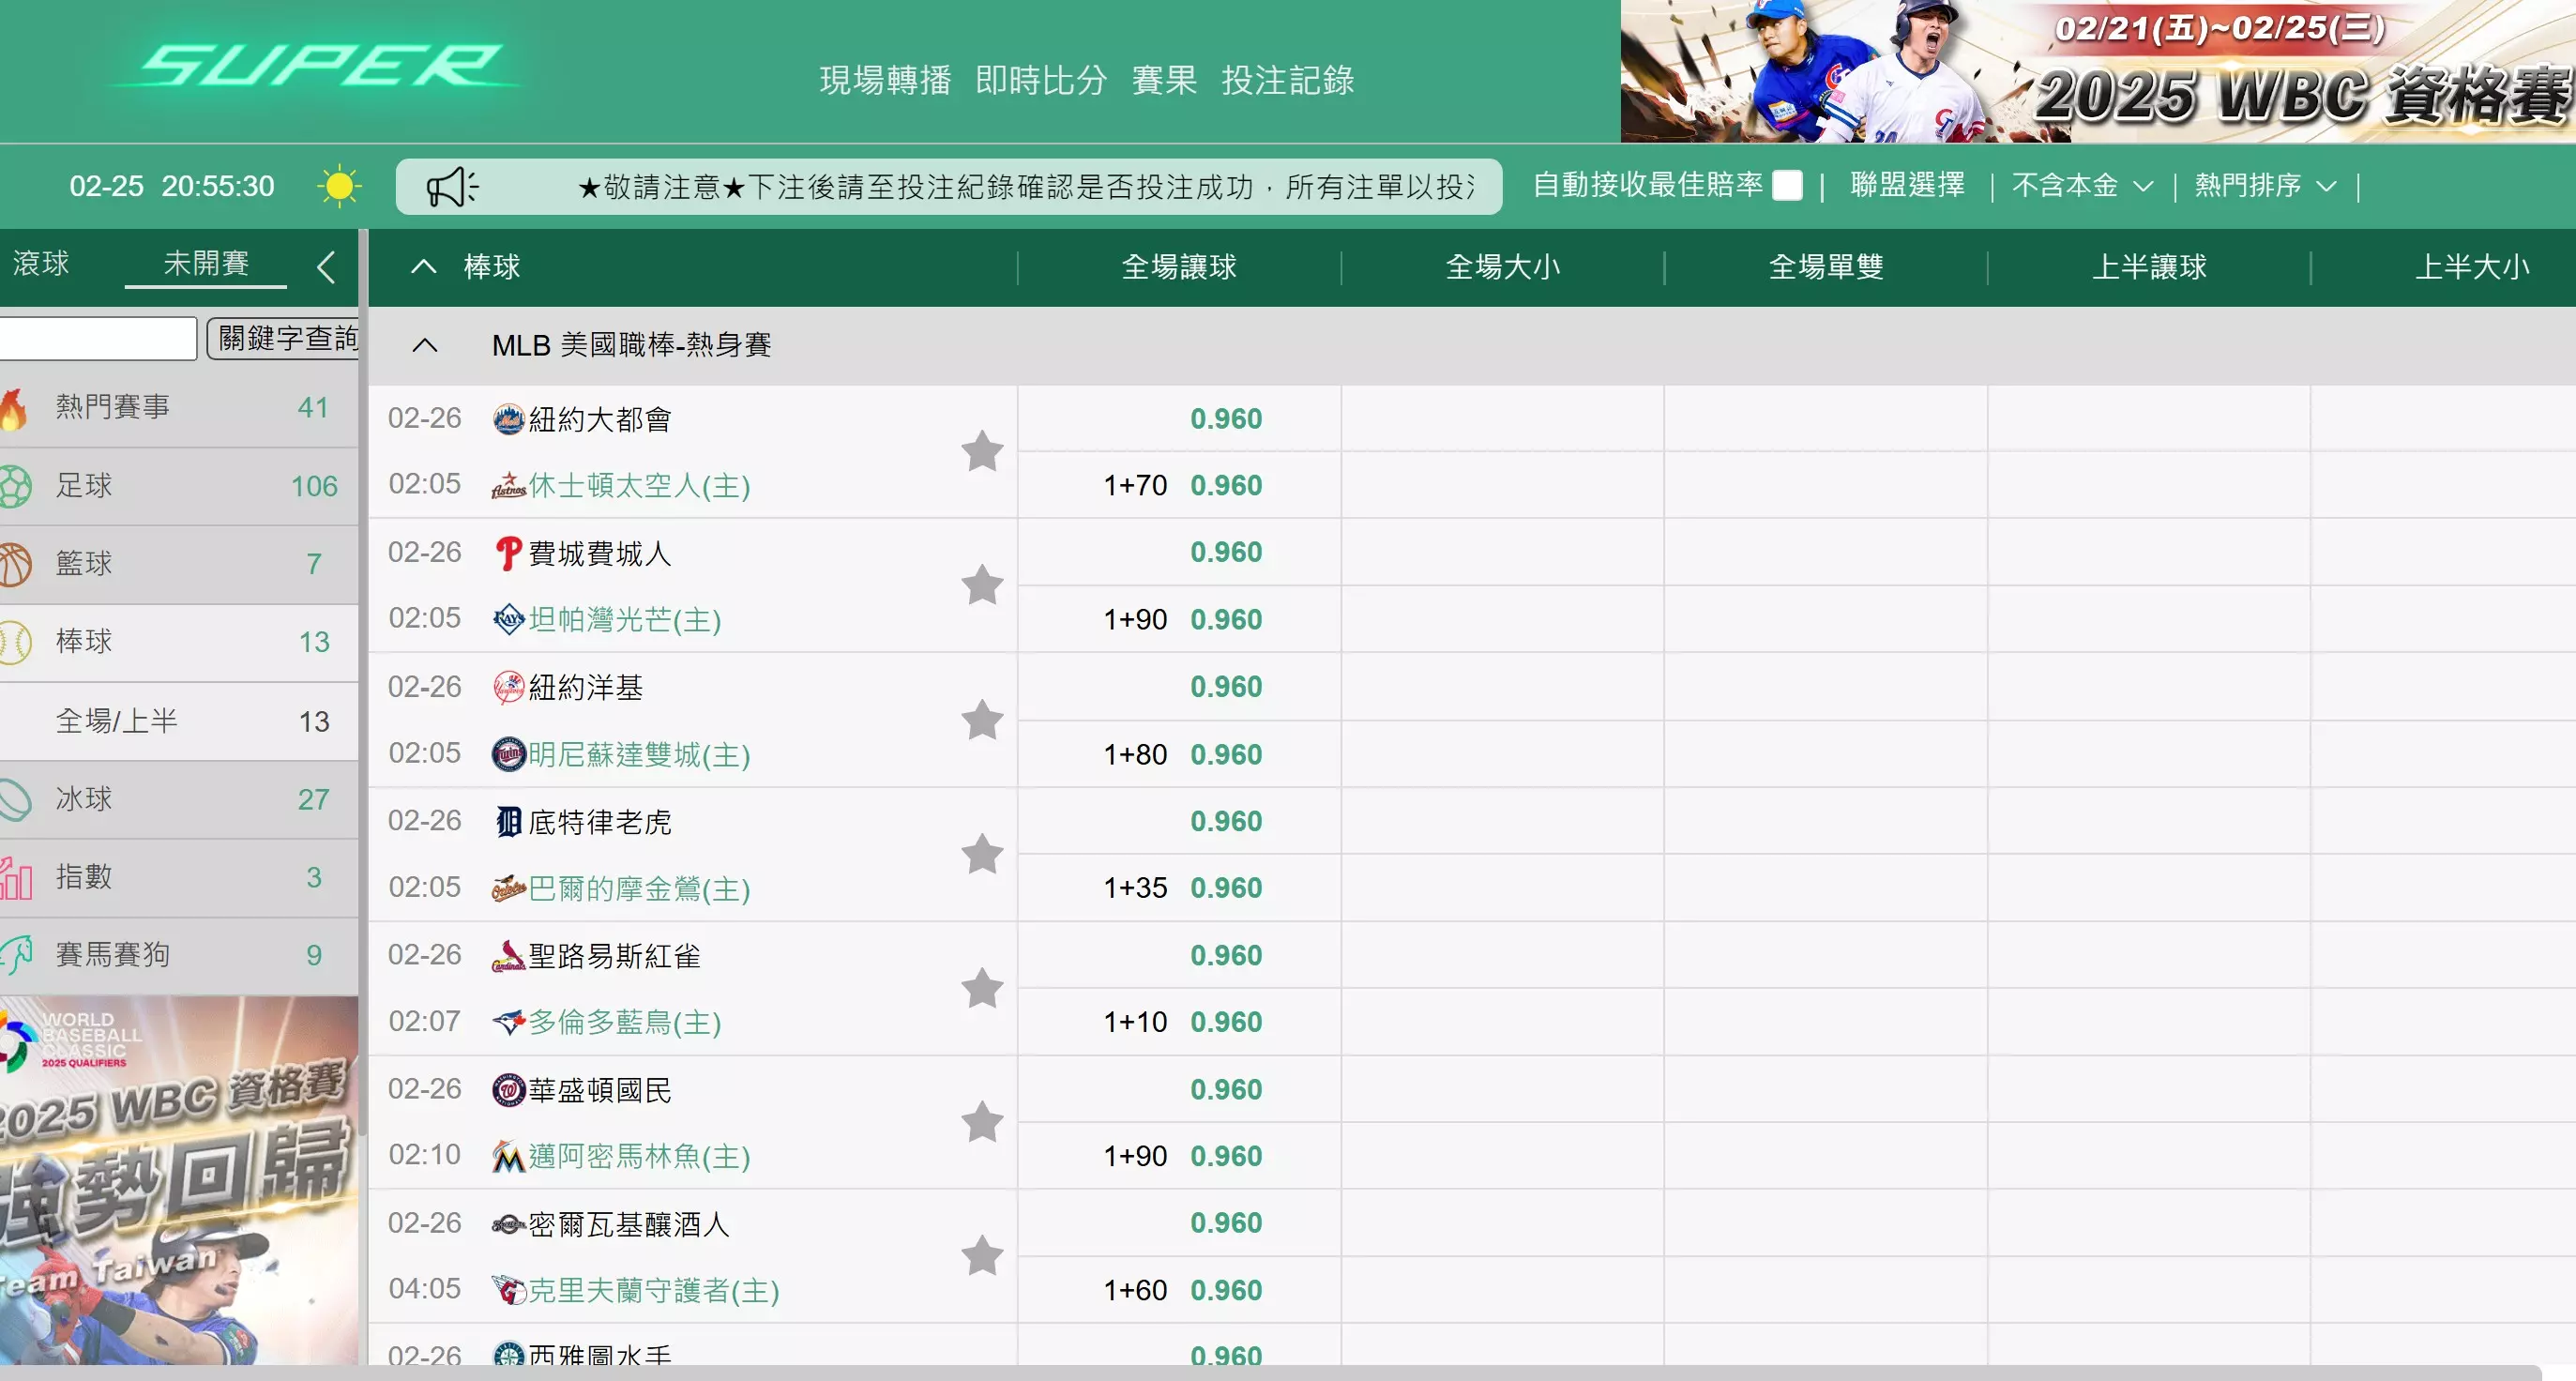Image resolution: width=2576 pixels, height=1381 pixels.
Task: Favorite the 費城費城人 match star
Action: 982,585
